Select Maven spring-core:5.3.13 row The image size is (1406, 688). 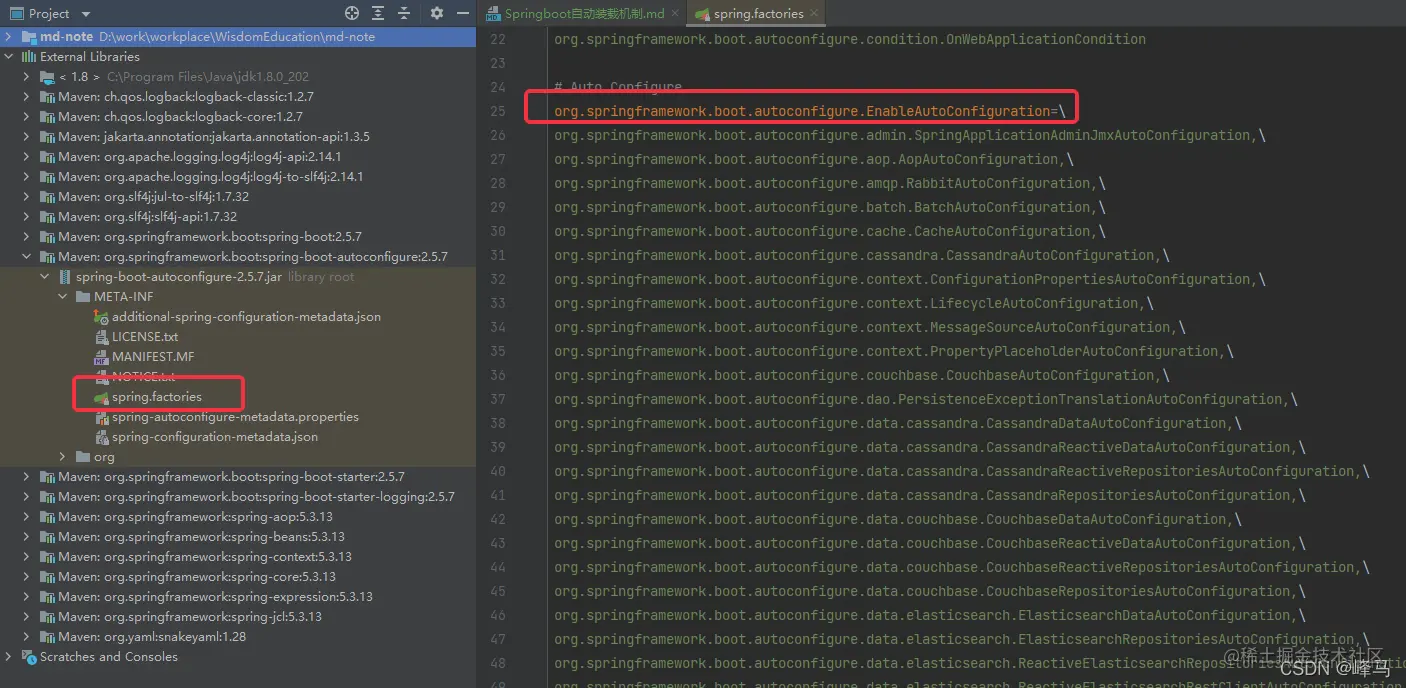(238, 577)
